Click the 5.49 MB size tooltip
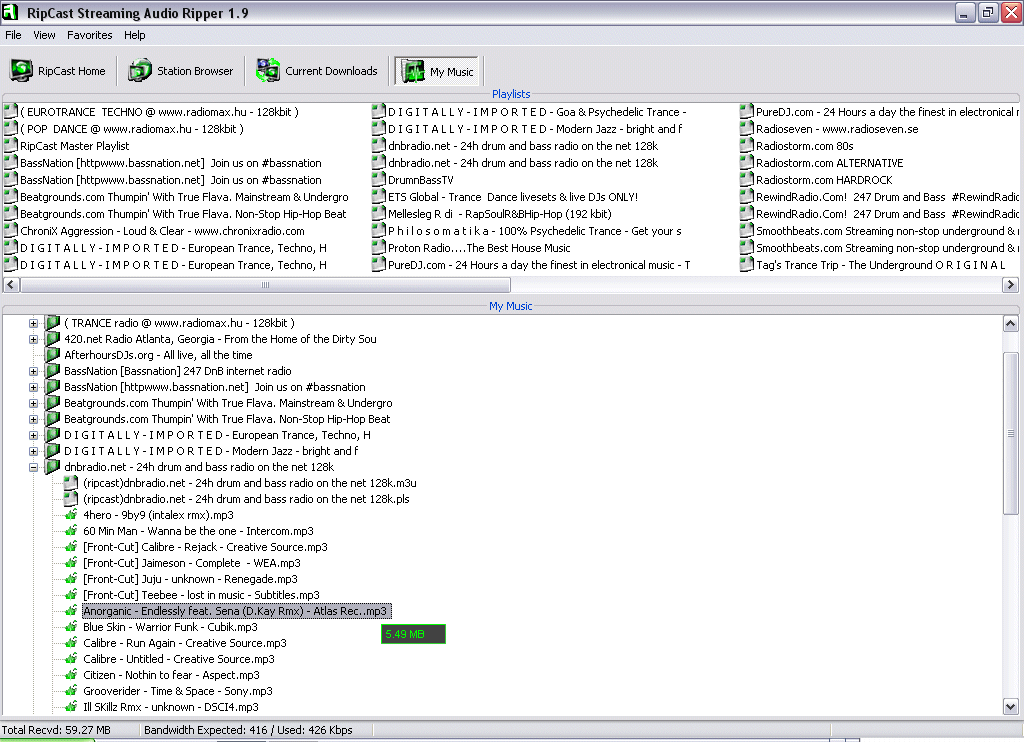The image size is (1024, 742). tap(413, 634)
